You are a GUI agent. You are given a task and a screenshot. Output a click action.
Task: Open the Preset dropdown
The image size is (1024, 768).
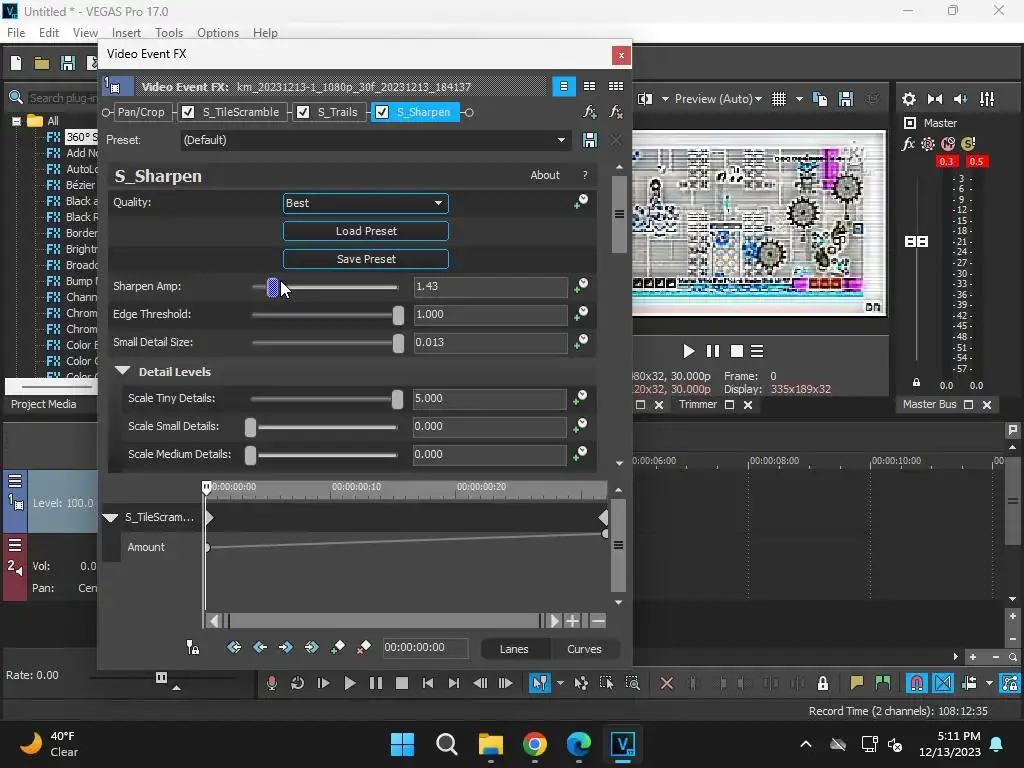tap(374, 140)
